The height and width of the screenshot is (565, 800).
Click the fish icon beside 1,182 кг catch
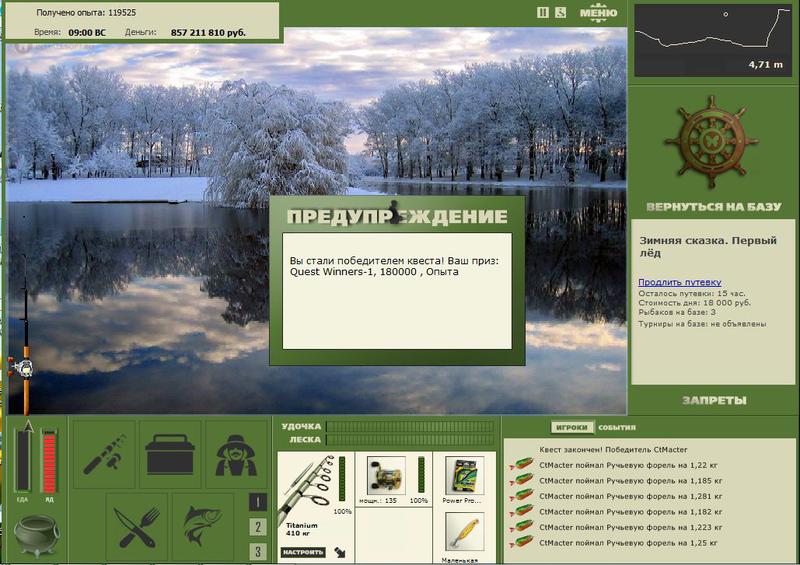521,511
